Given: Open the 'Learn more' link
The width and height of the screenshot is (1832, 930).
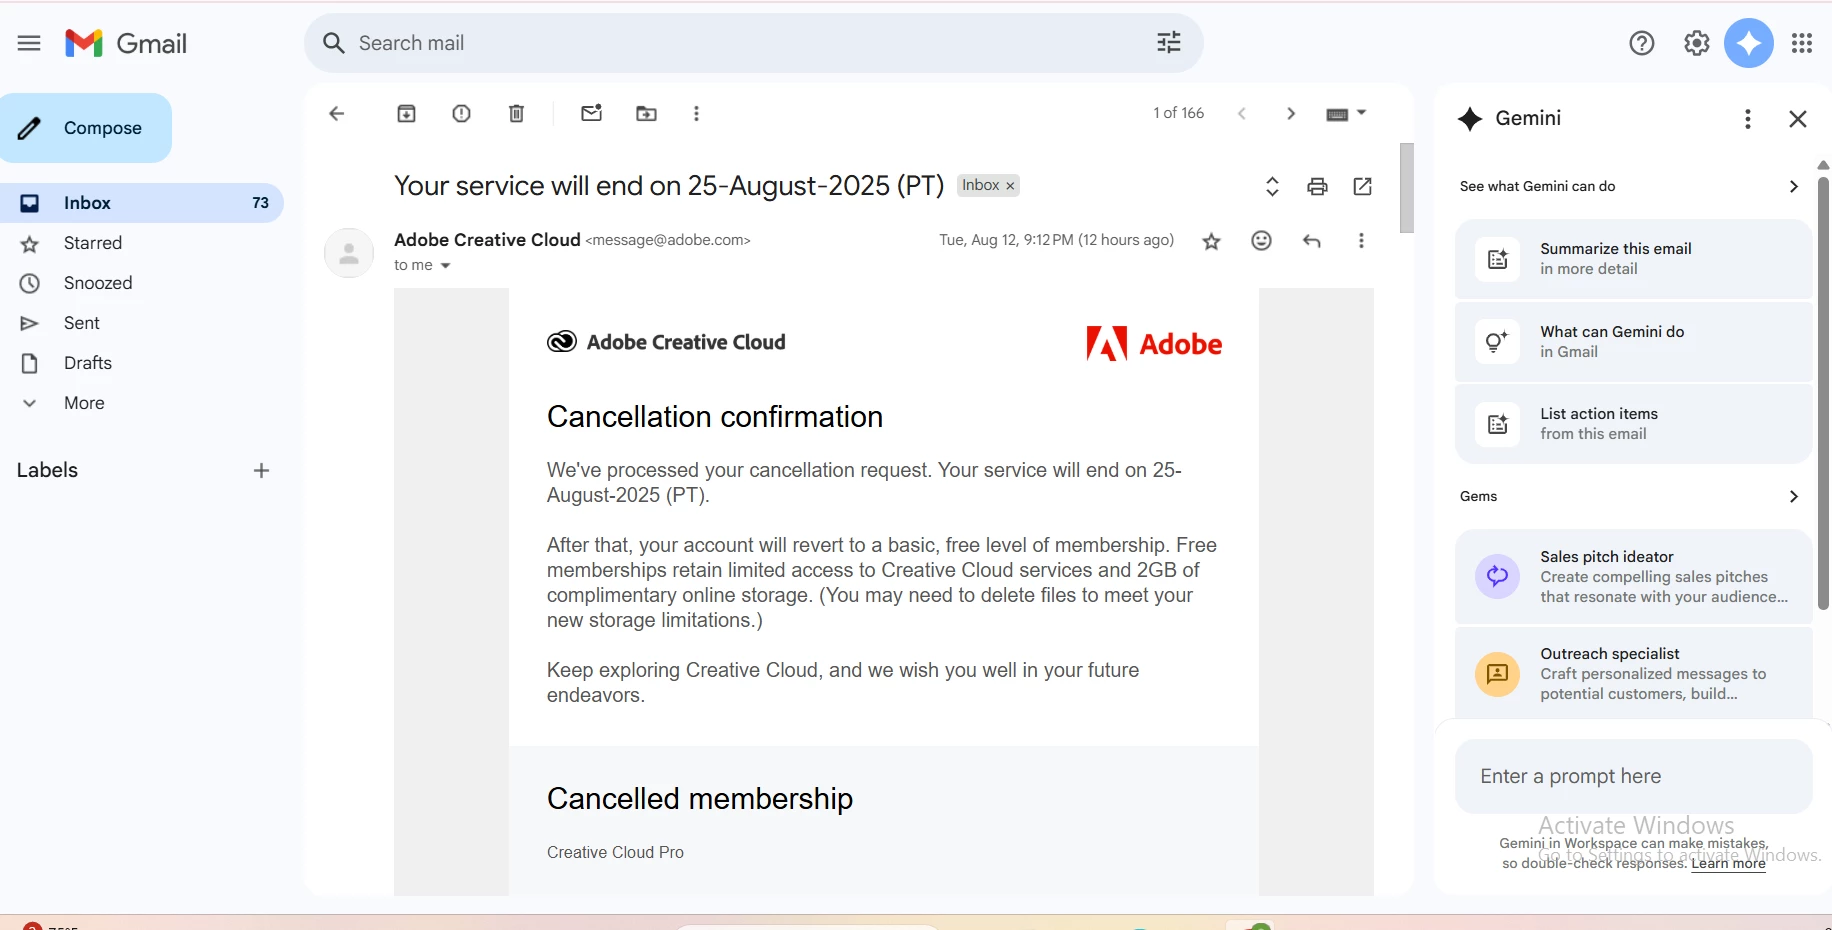Looking at the screenshot, I should (1728, 864).
